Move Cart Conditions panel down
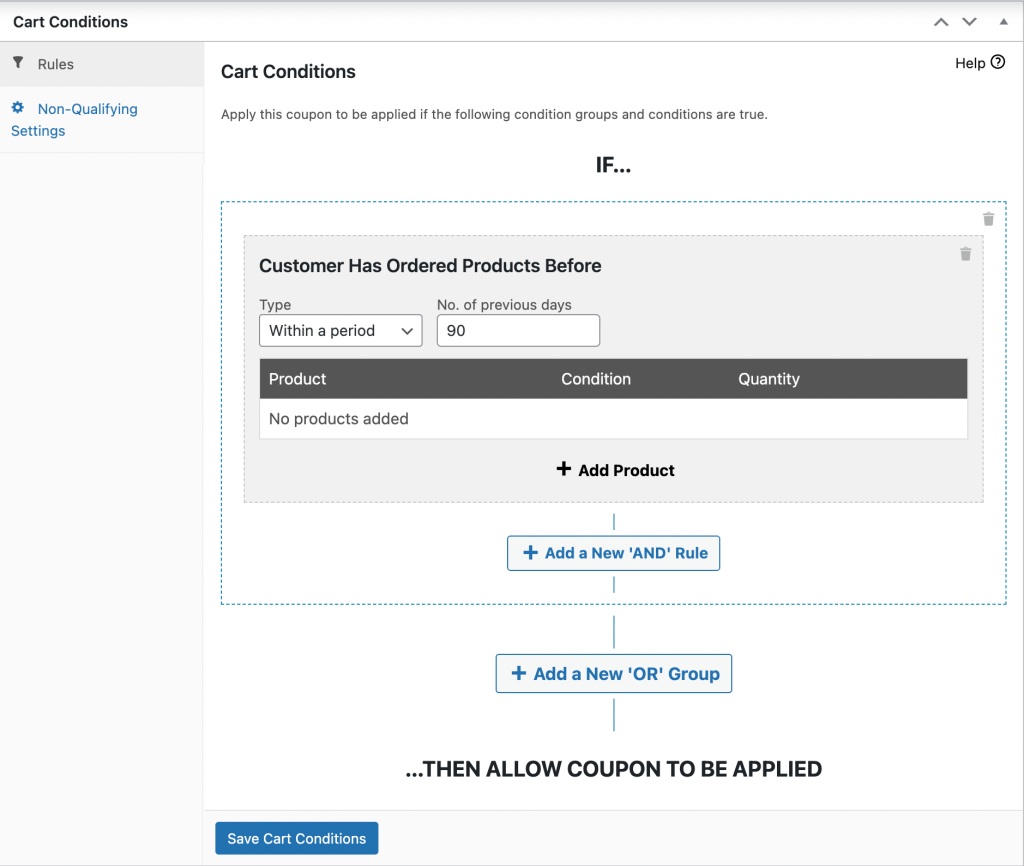This screenshot has width=1024, height=866. (970, 22)
